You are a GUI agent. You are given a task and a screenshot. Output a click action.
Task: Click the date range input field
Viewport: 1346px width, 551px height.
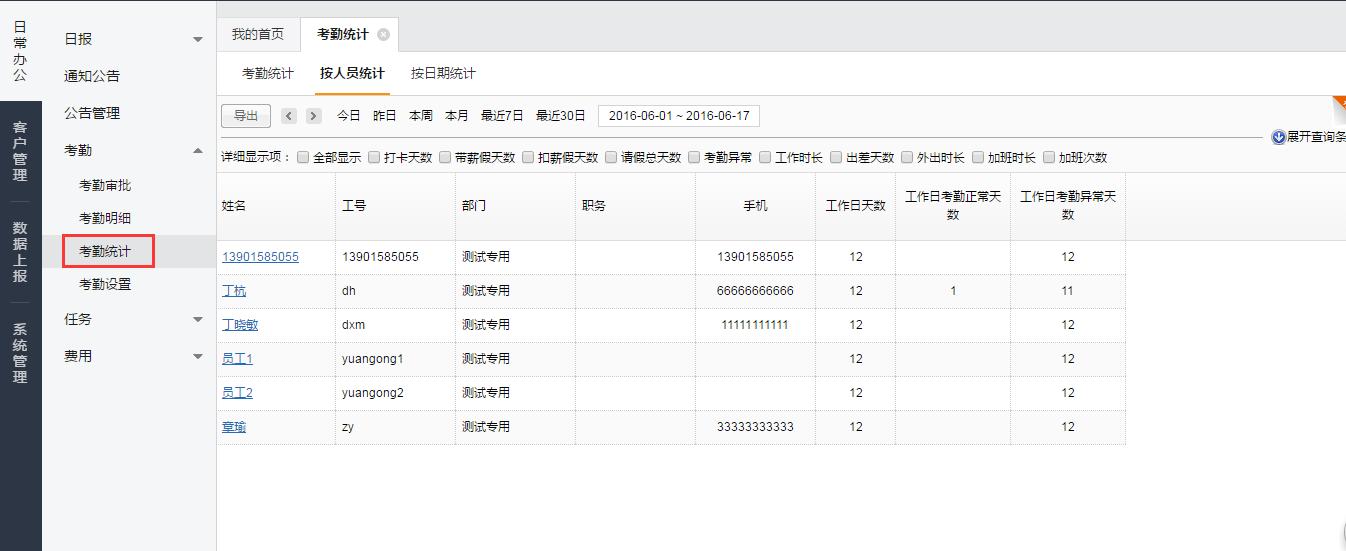click(x=678, y=116)
